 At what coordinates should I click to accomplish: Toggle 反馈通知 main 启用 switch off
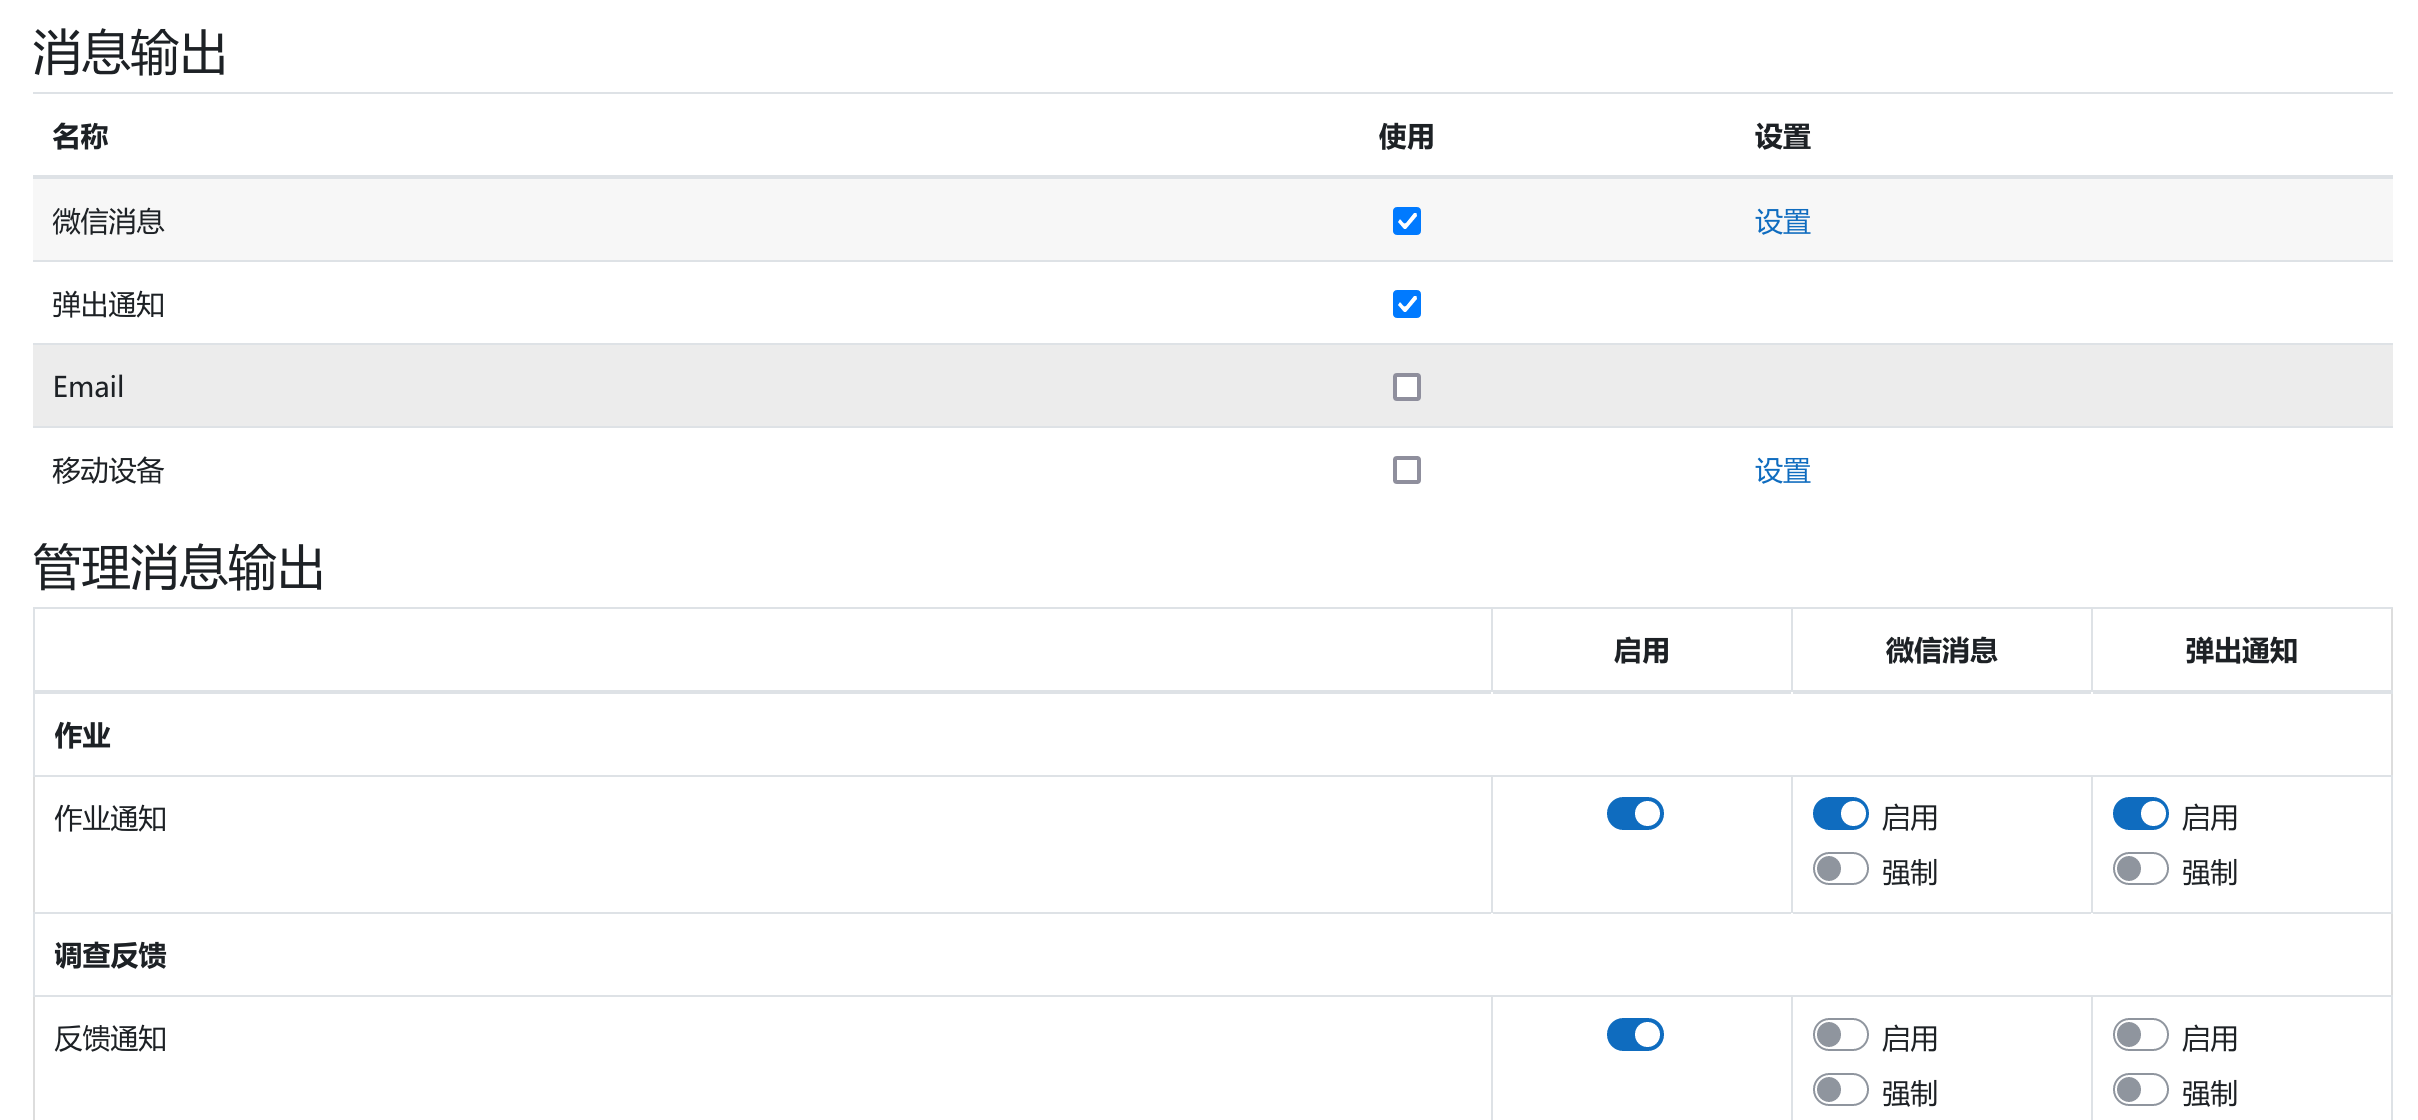click(1635, 1035)
